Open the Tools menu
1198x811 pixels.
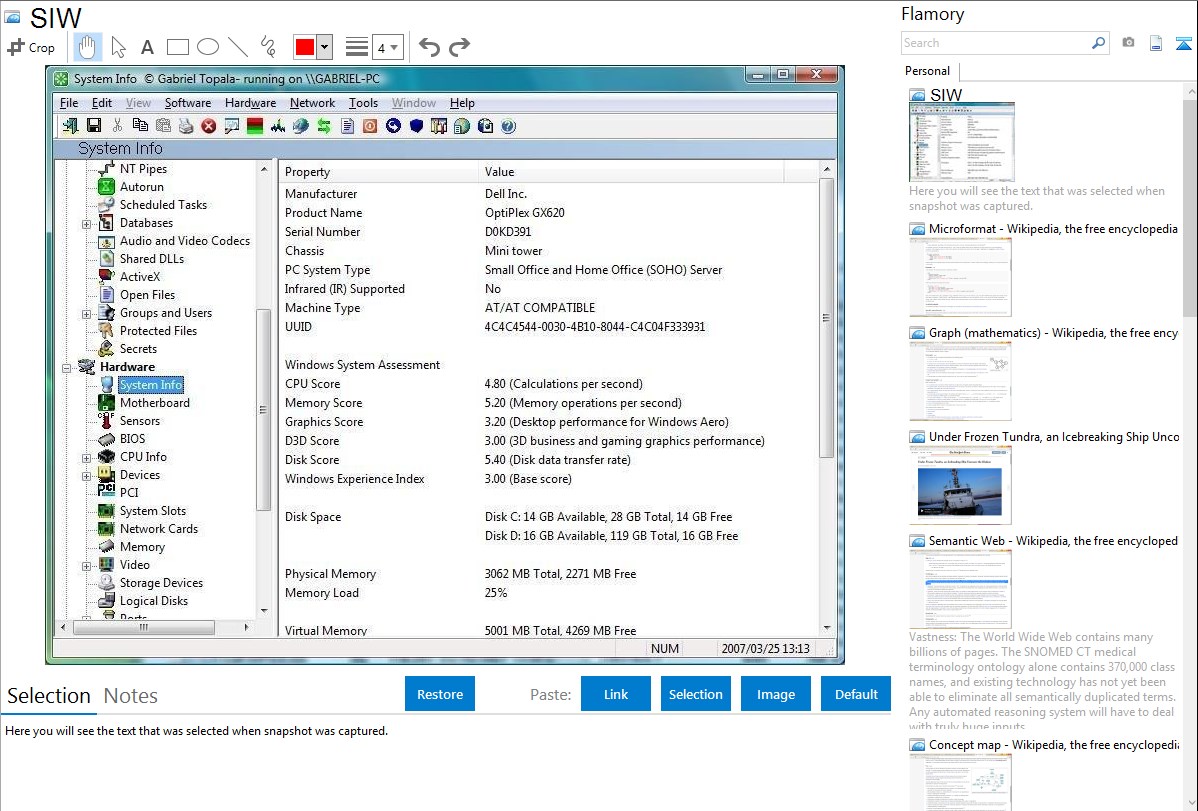pyautogui.click(x=364, y=103)
